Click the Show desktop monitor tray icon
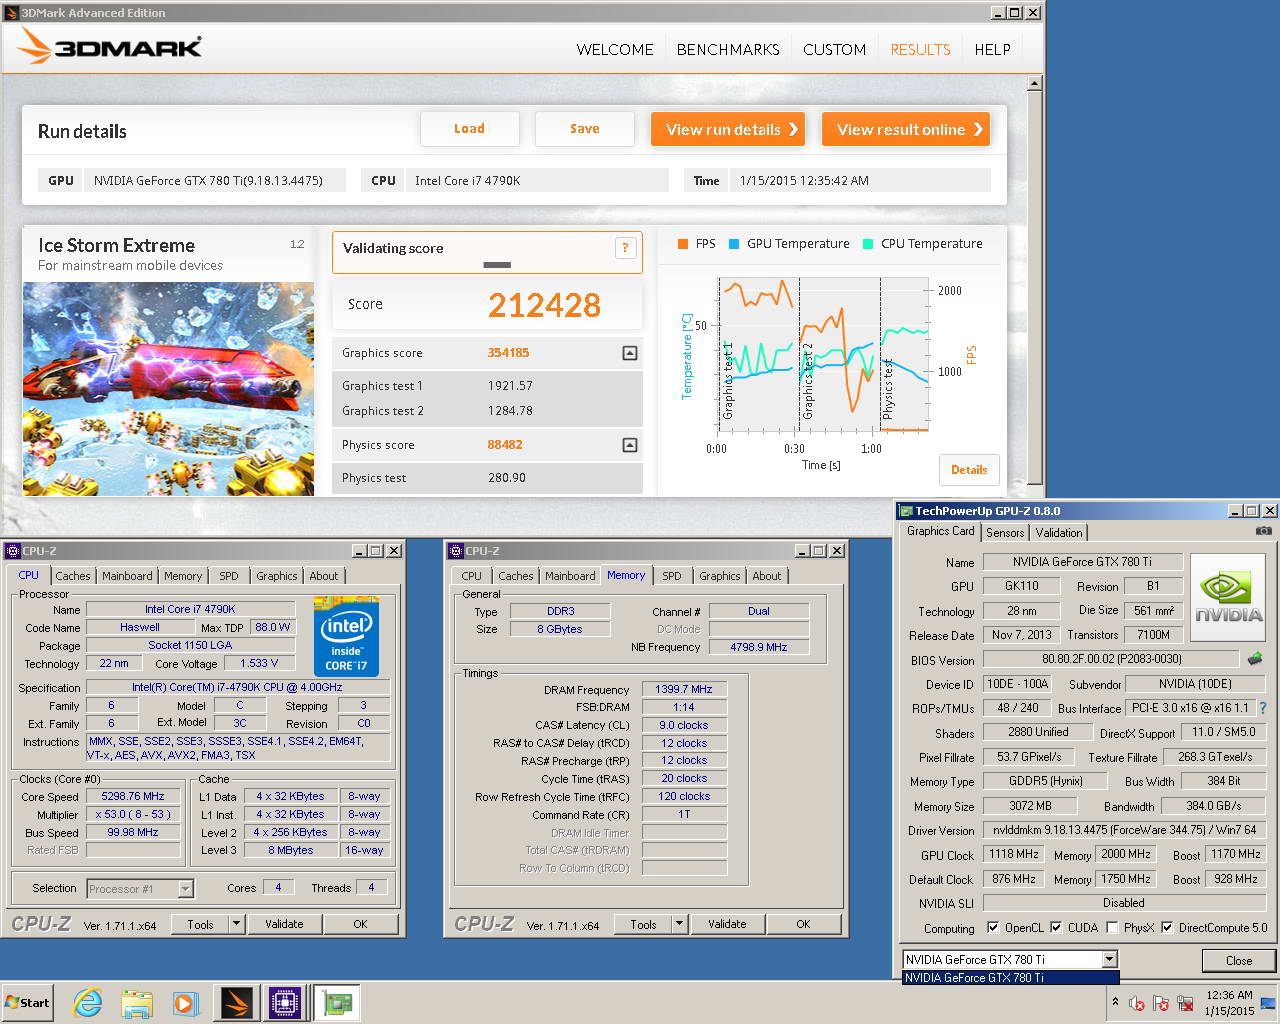Image resolution: width=1280 pixels, height=1024 pixels. pos(1267,1003)
